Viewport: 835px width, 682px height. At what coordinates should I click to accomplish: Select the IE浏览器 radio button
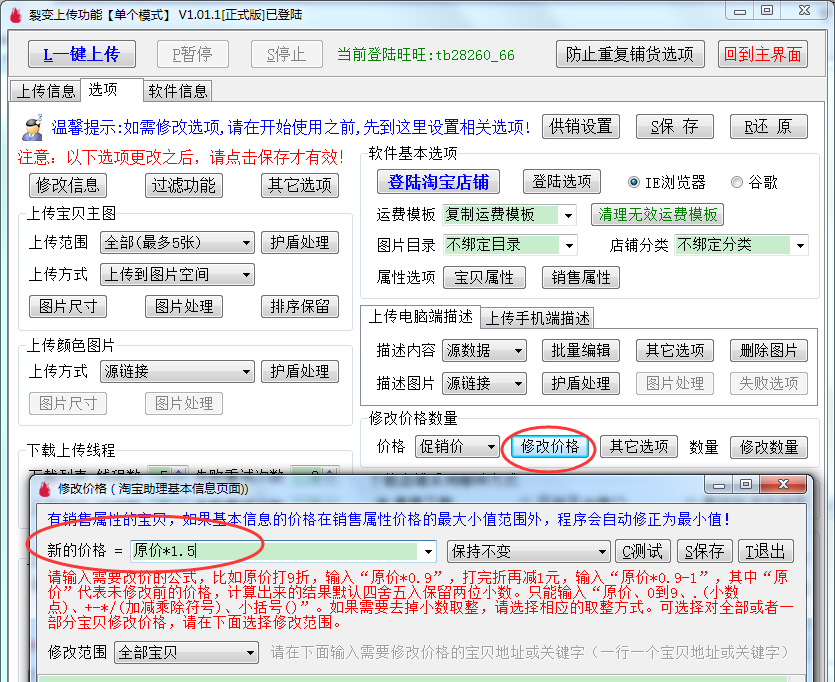click(x=634, y=182)
